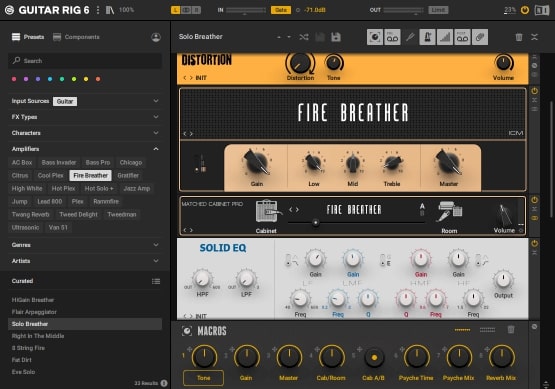Toggle the metronome icon in toolbar
The height and width of the screenshot is (389, 555).
427,37
